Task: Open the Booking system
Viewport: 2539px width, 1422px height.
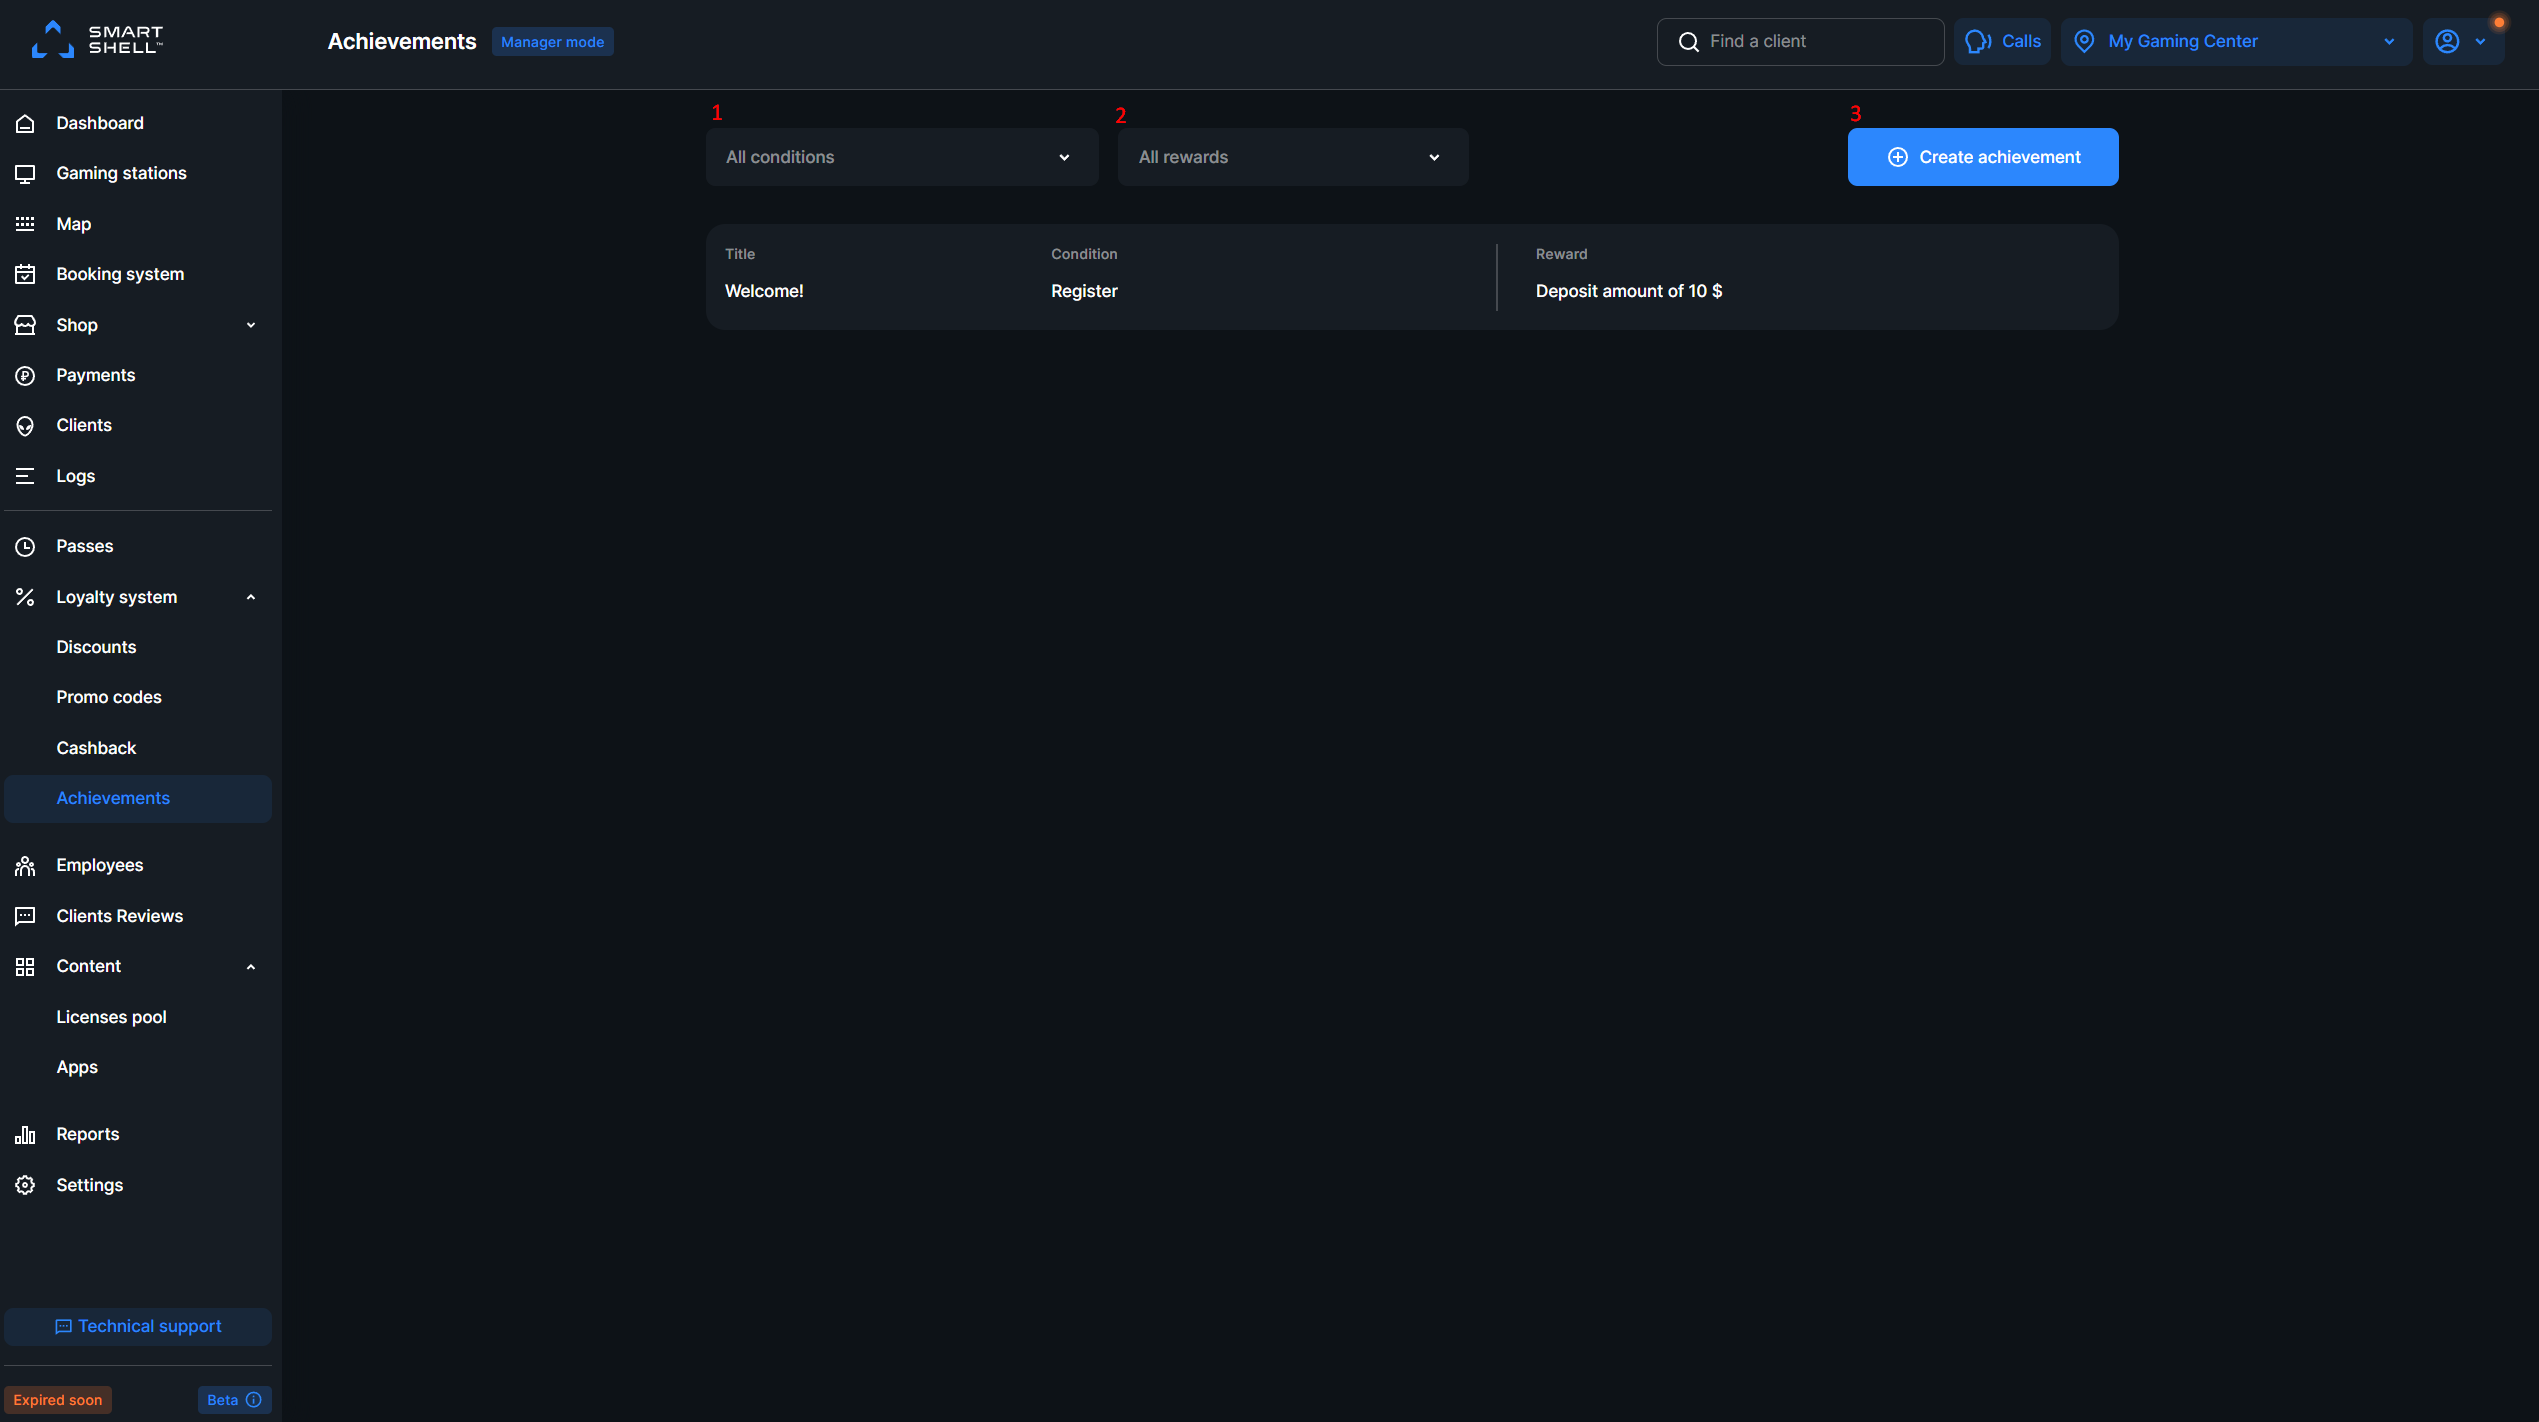Action: (x=119, y=274)
